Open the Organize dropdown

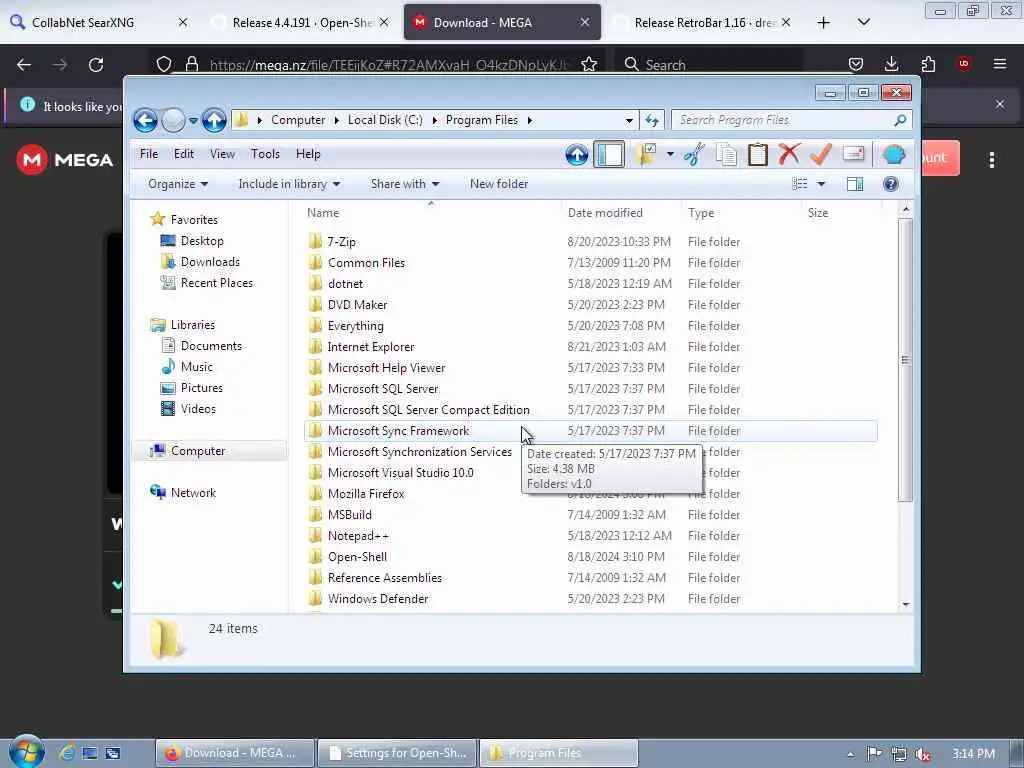178,184
